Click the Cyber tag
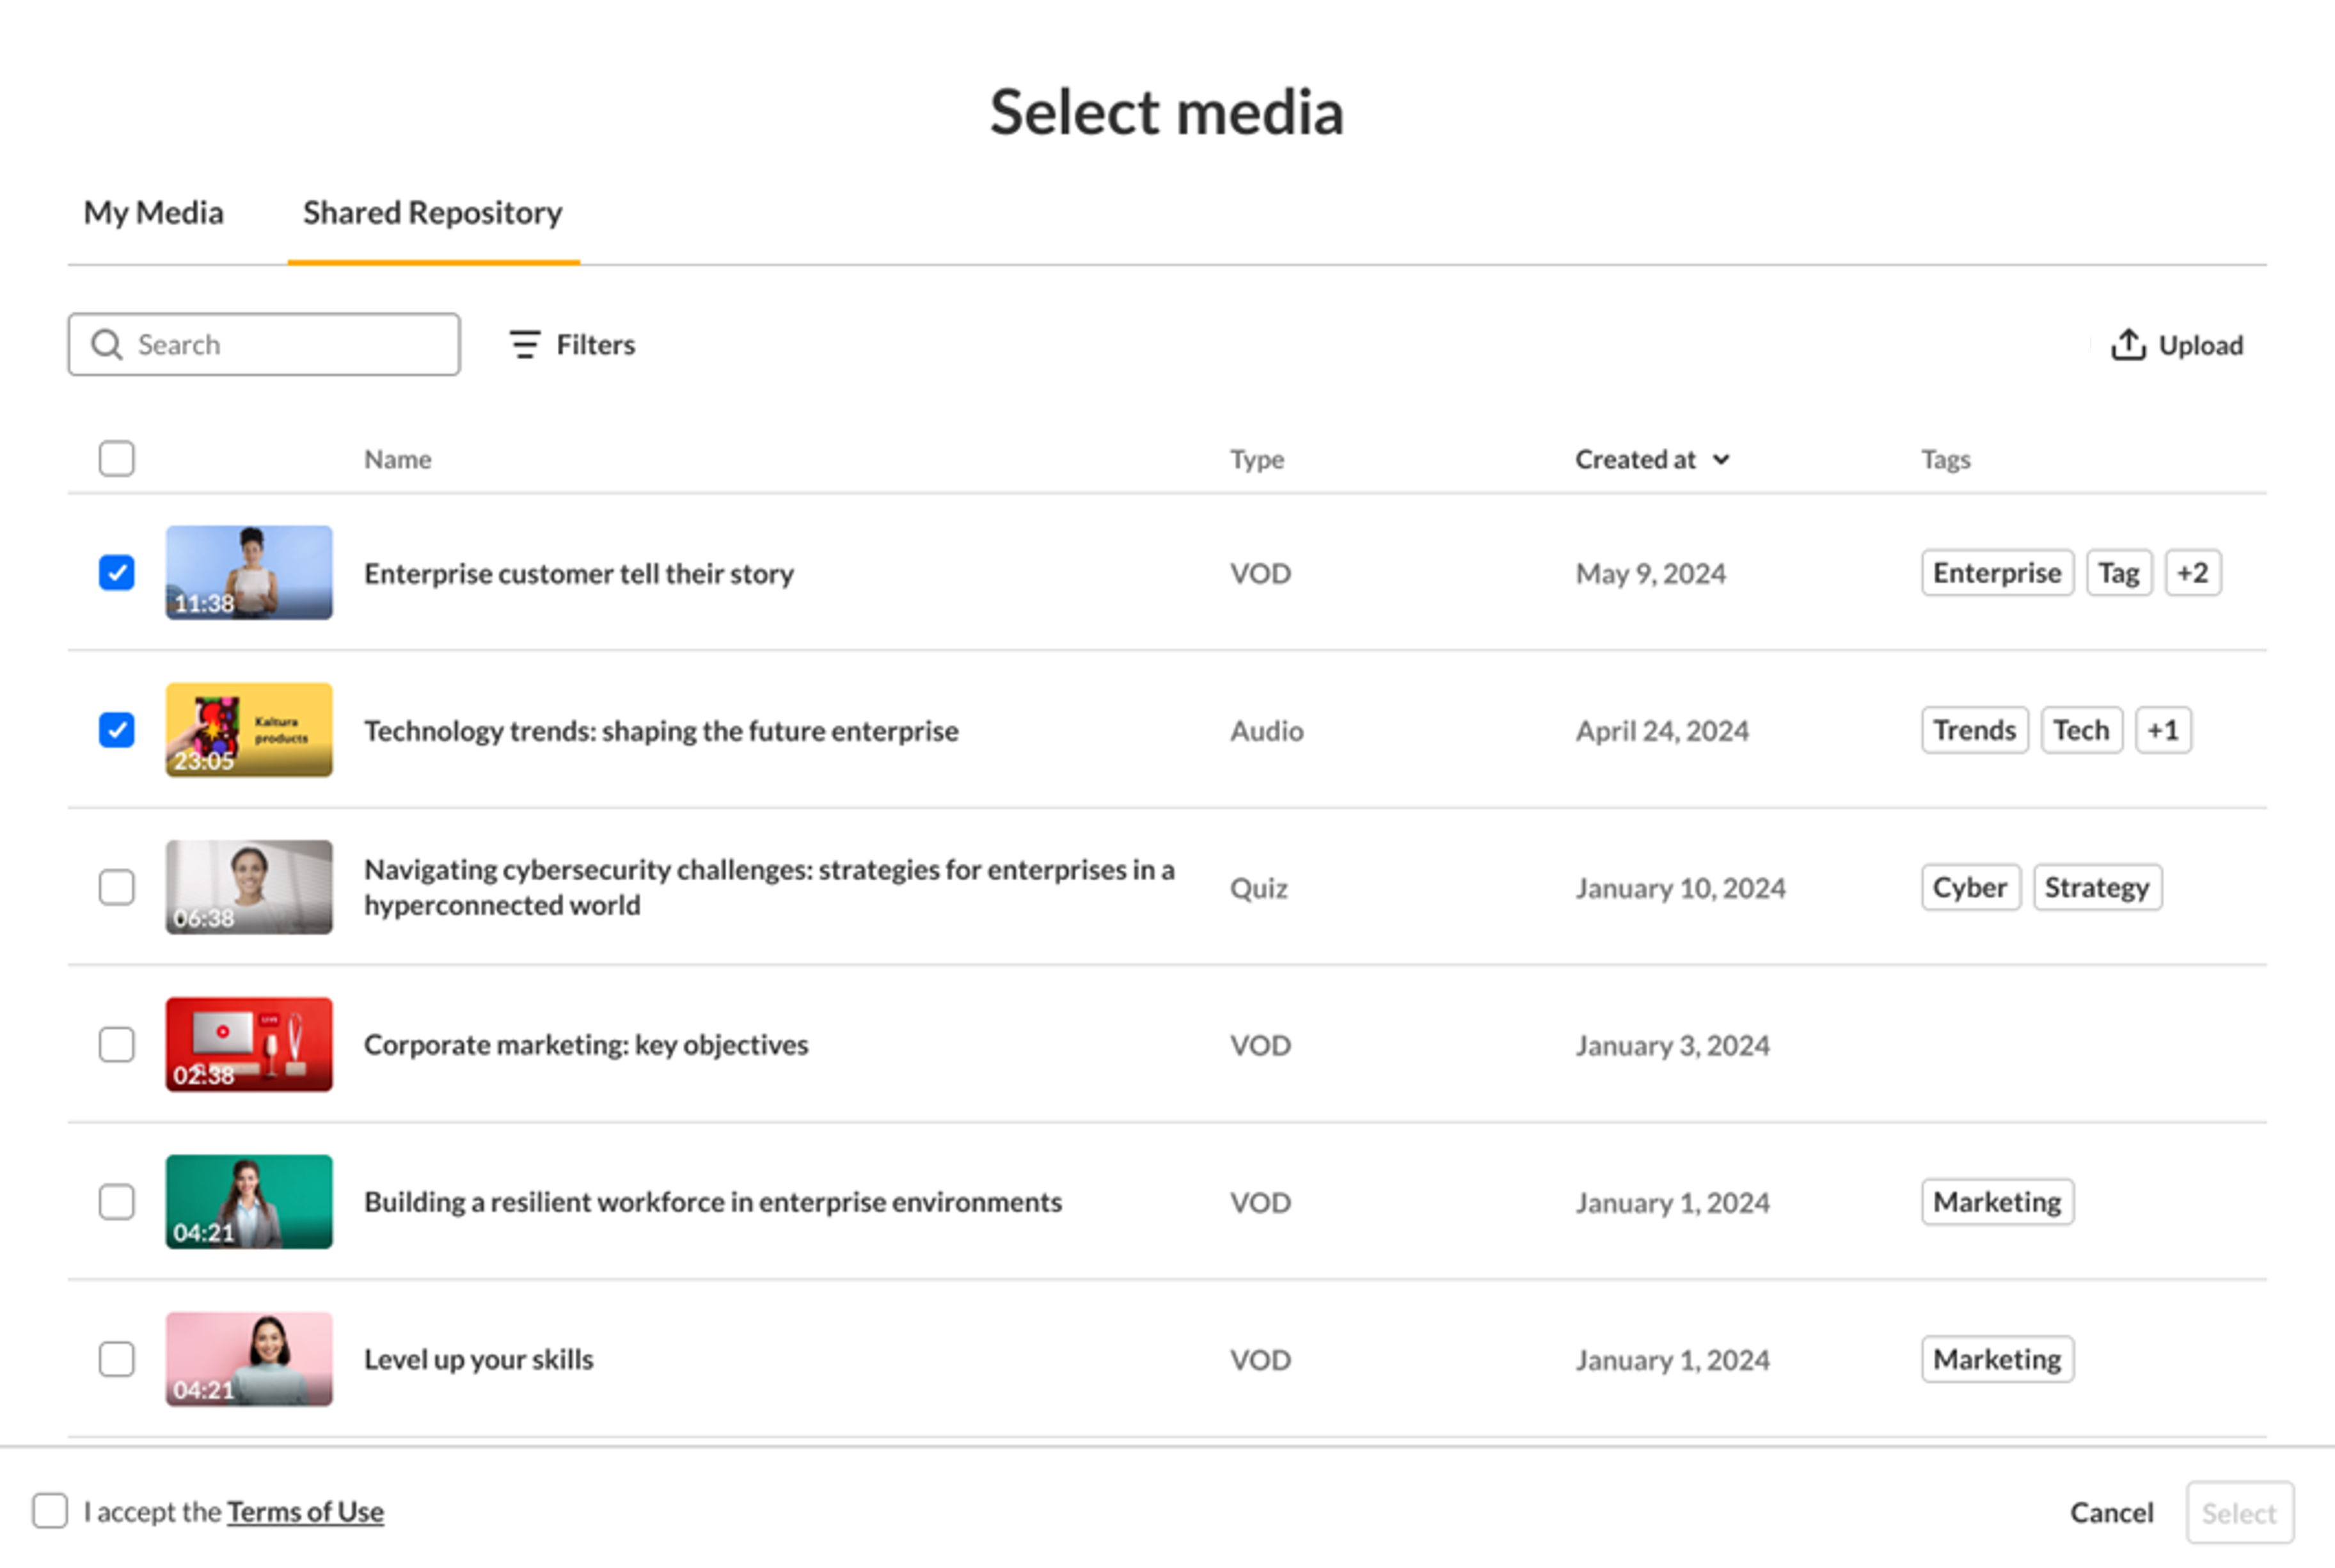2335x1568 pixels. tap(1969, 888)
